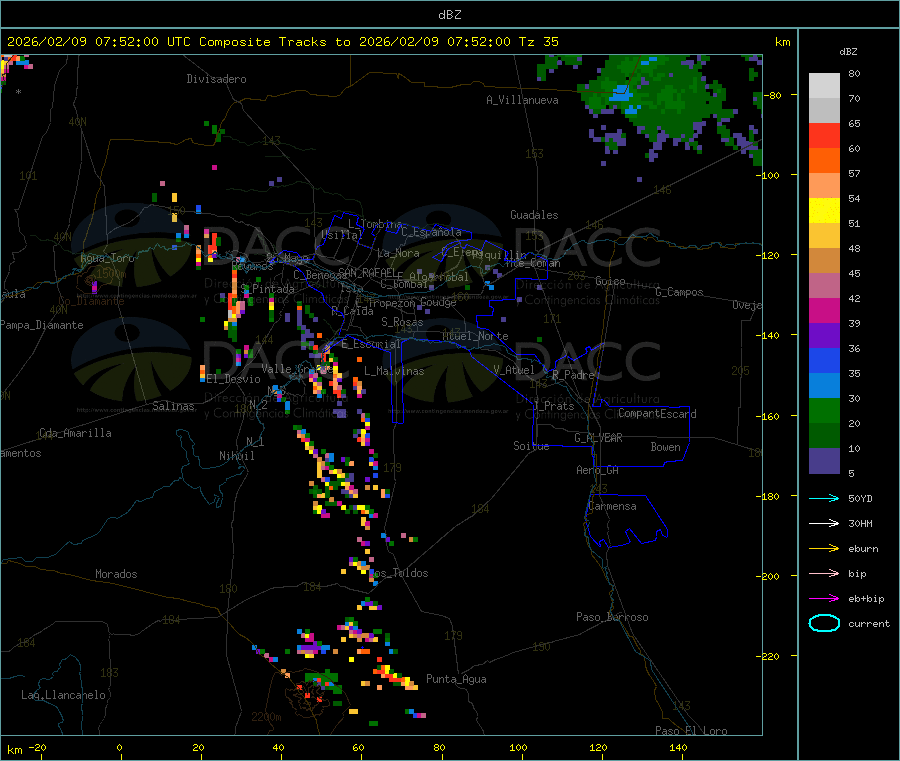
Task: Click the current legend label
Action: click(869, 623)
